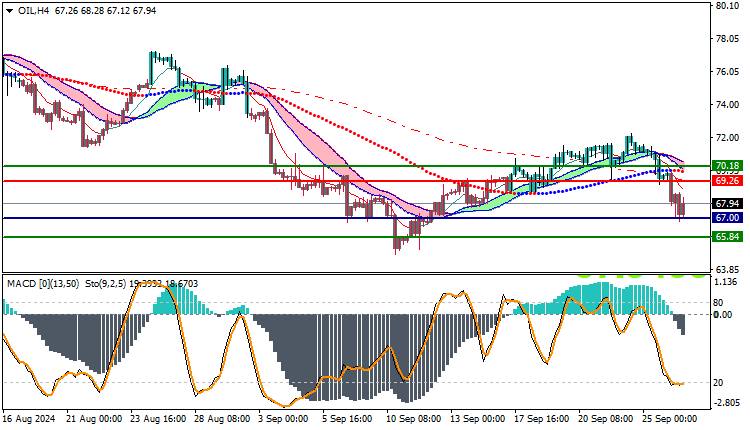Viewport: 750px width, 430px height.
Task: Click the 25 Sep 00:00 time label
Action: [670, 419]
